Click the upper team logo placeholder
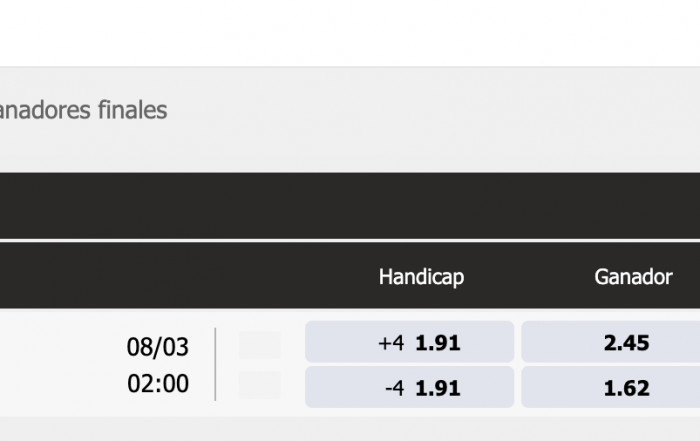Viewport: 700px width, 441px height. coord(260,345)
